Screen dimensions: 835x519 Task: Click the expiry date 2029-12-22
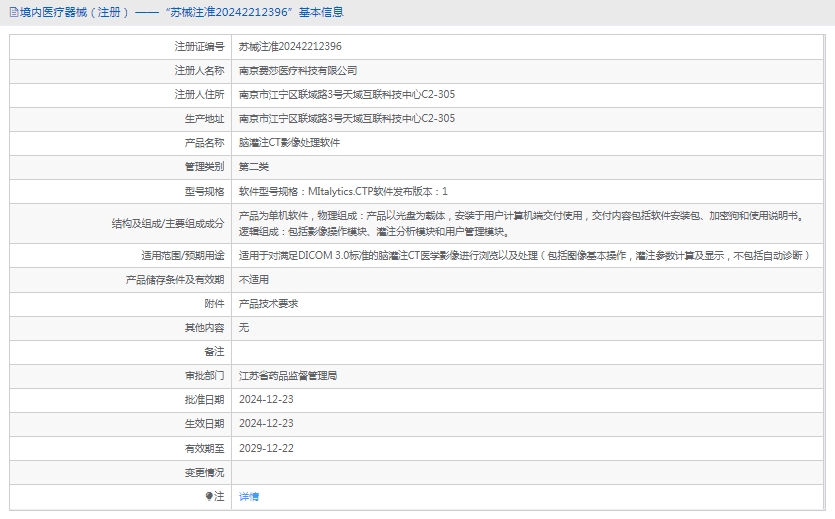point(266,448)
